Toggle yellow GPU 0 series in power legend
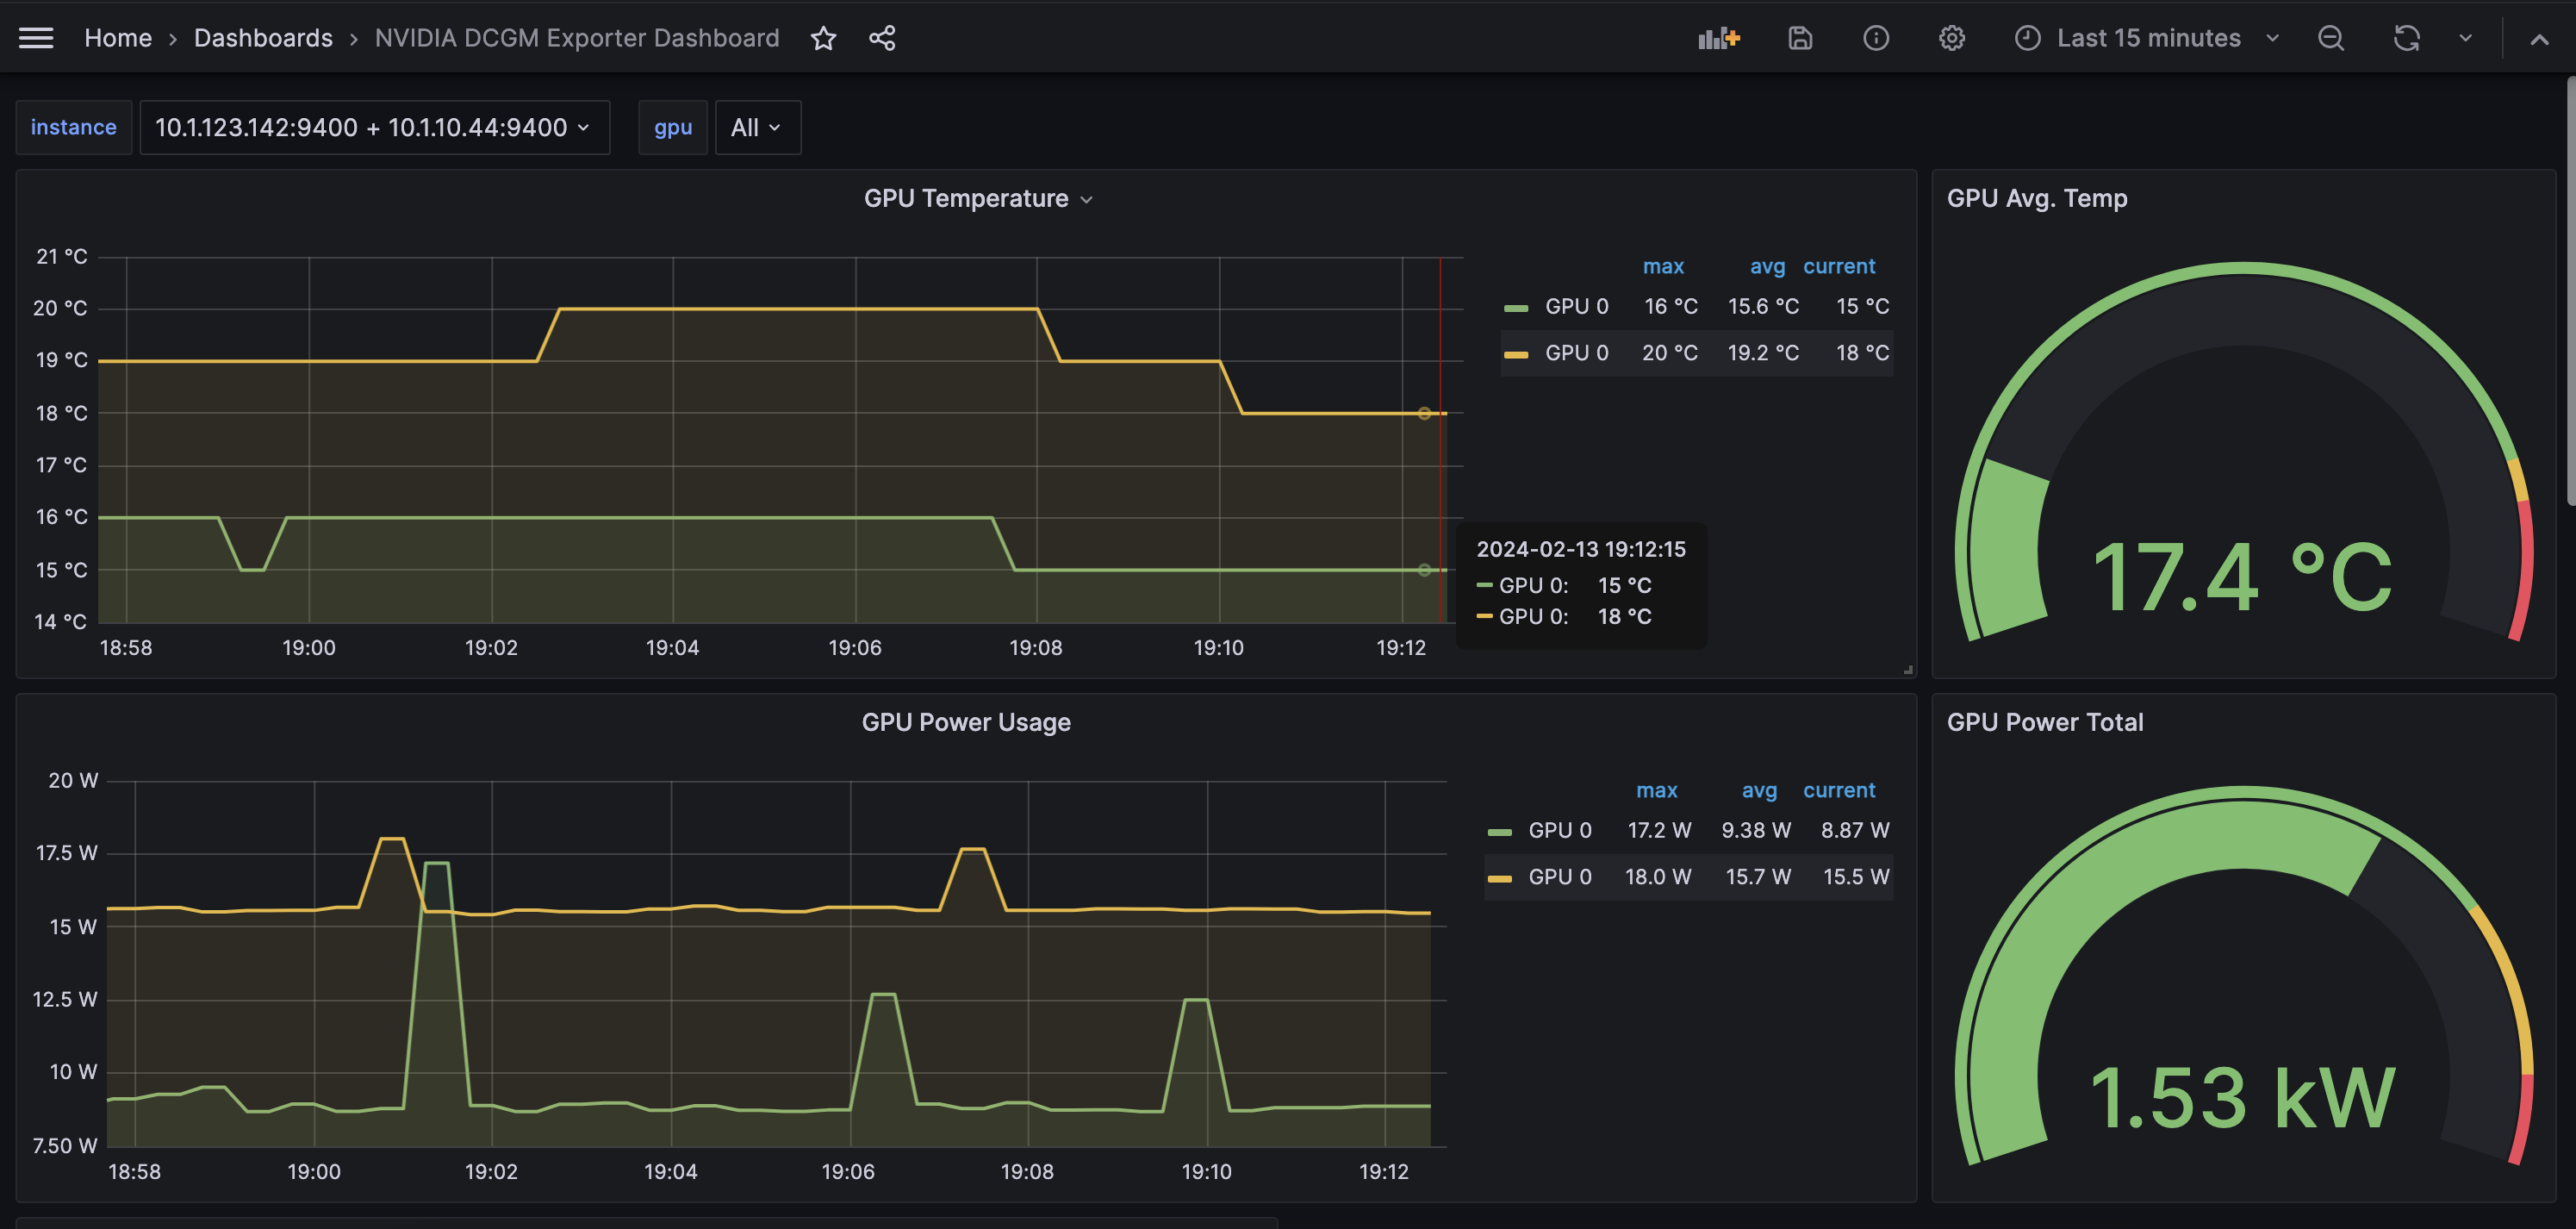The width and height of the screenshot is (2576, 1229). coord(1559,877)
